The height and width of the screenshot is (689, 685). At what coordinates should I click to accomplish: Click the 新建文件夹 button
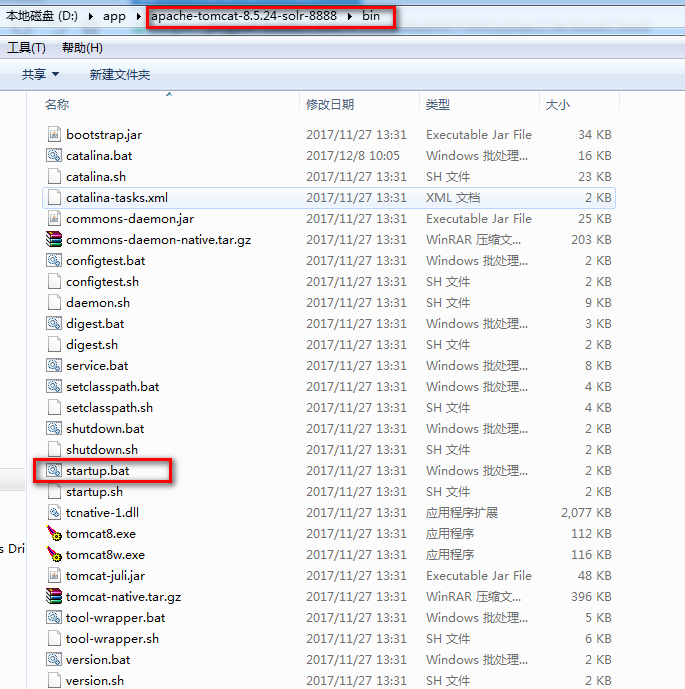click(x=120, y=74)
